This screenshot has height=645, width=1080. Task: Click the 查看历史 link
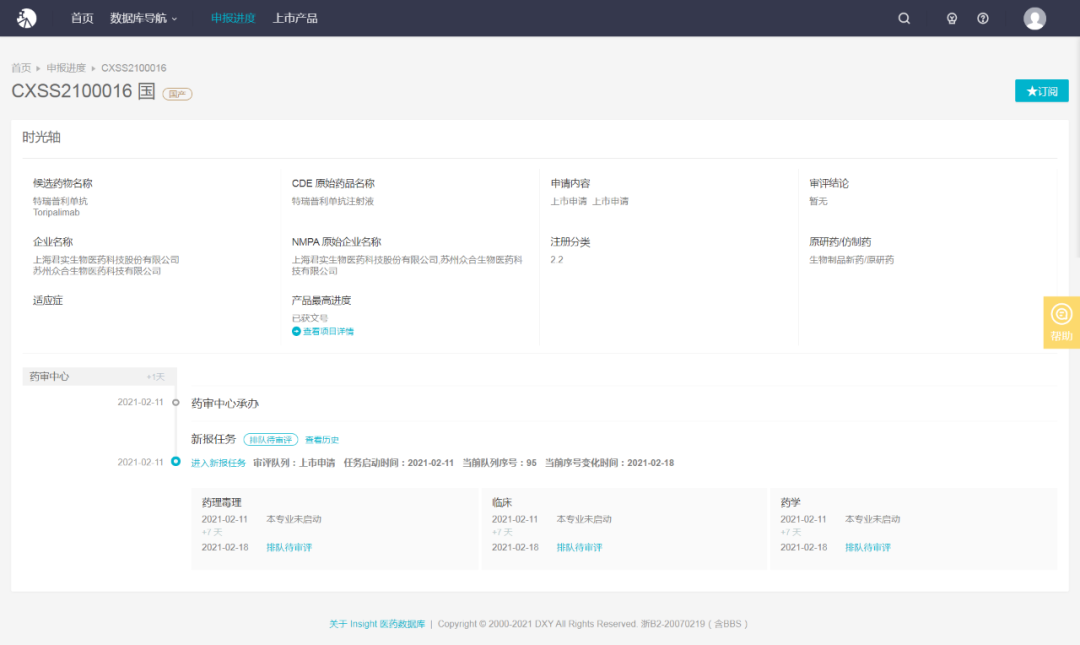(x=322, y=440)
